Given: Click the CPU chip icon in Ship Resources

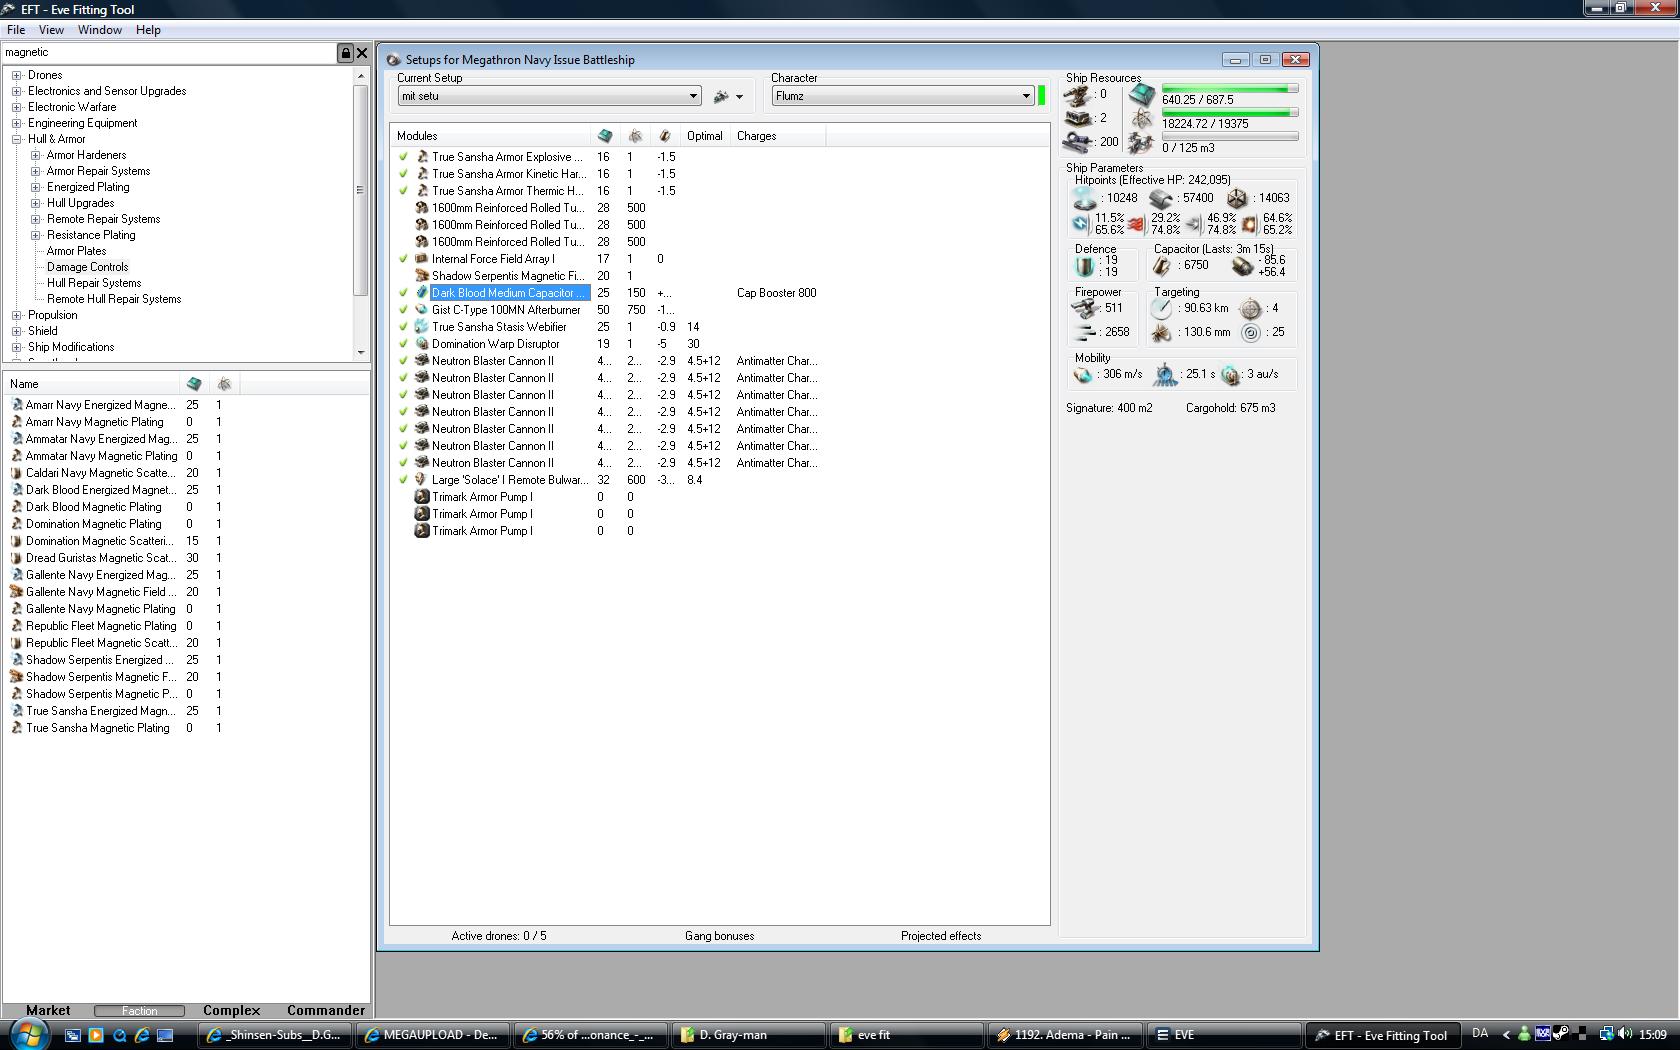Looking at the screenshot, I should 1142,95.
